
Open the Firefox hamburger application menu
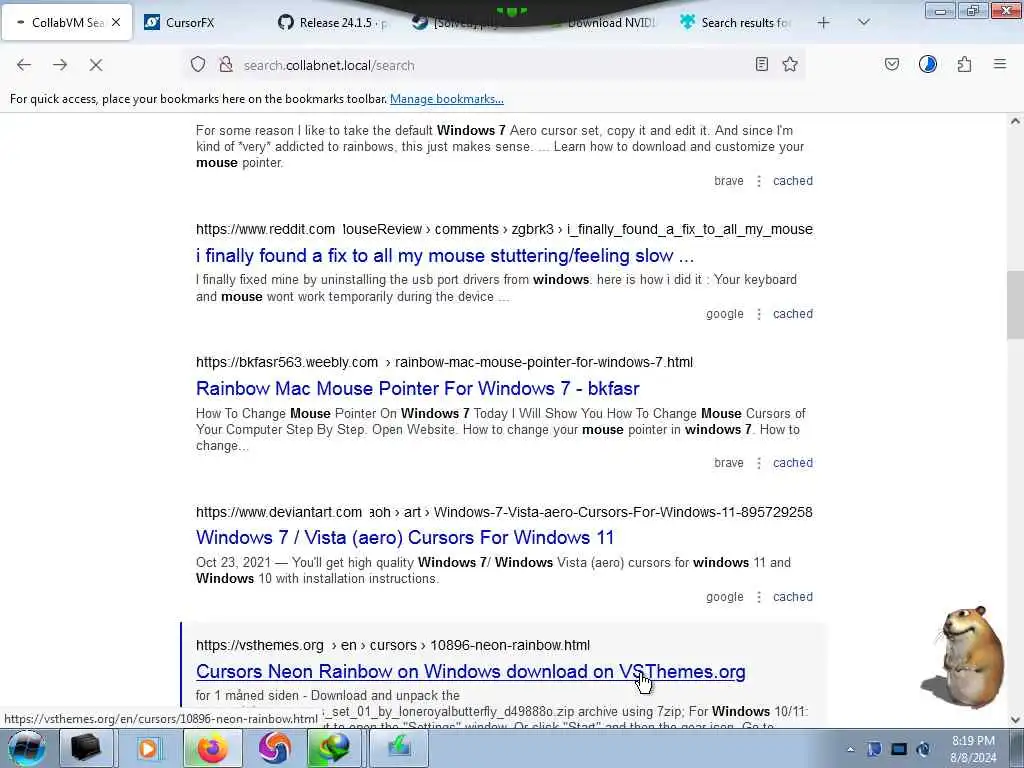pyautogui.click(x=1000, y=64)
